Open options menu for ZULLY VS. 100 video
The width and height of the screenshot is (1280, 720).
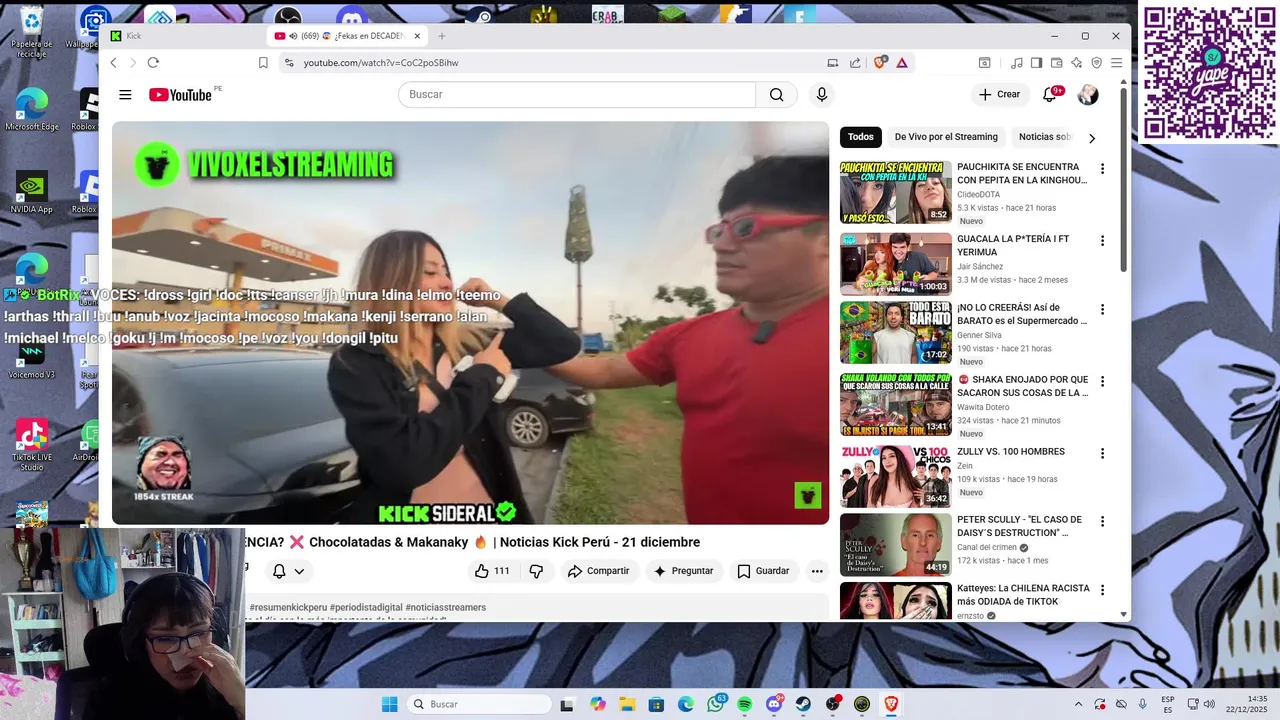(x=1103, y=453)
